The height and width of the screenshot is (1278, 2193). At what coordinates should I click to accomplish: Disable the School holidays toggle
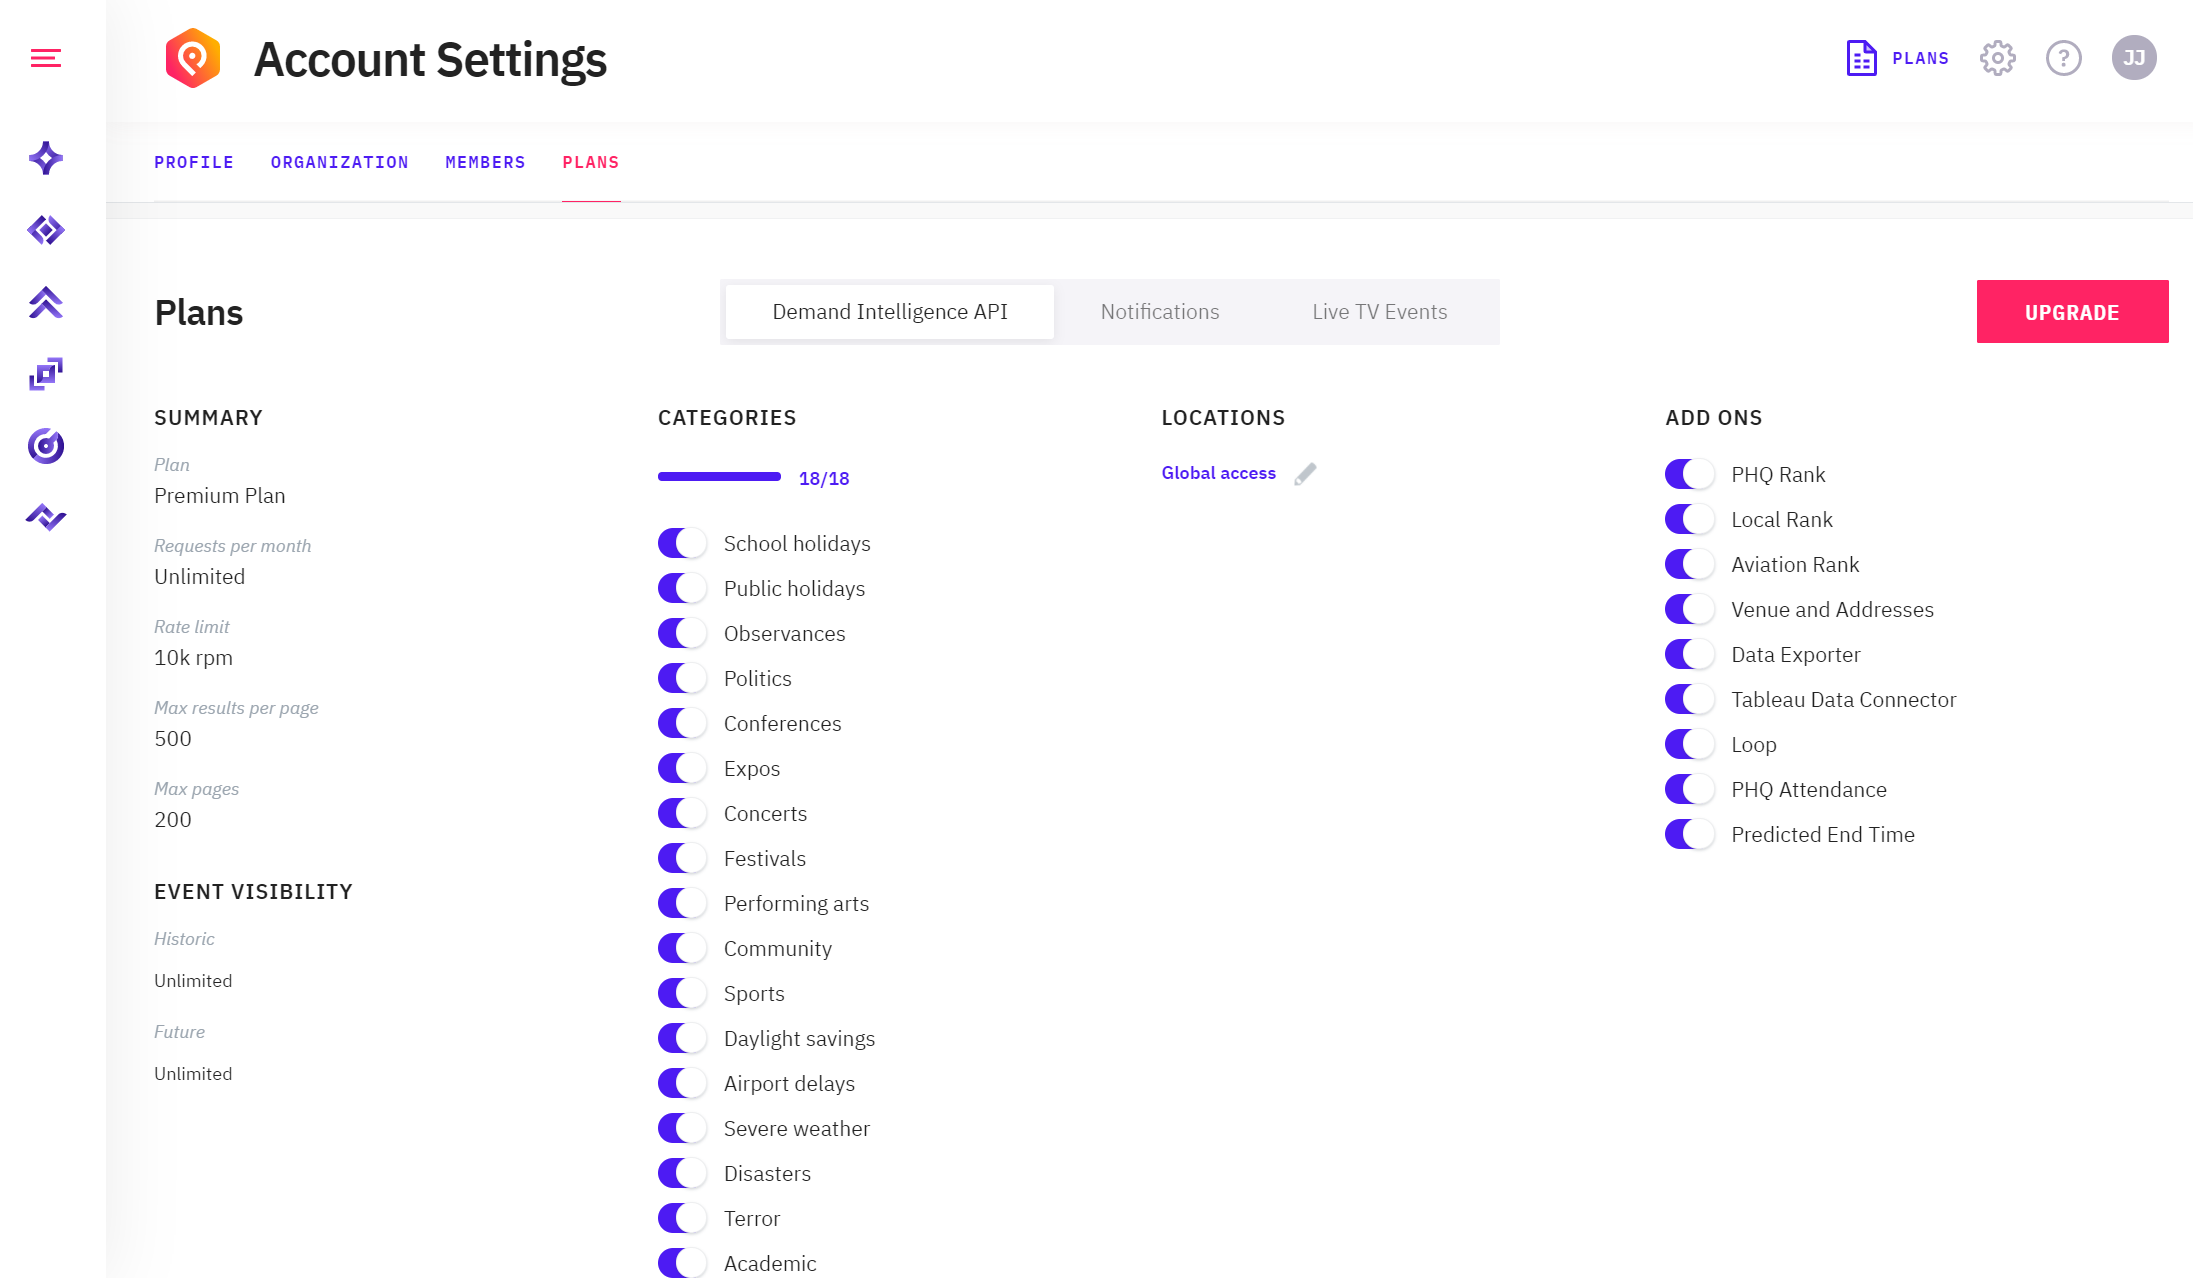683,543
